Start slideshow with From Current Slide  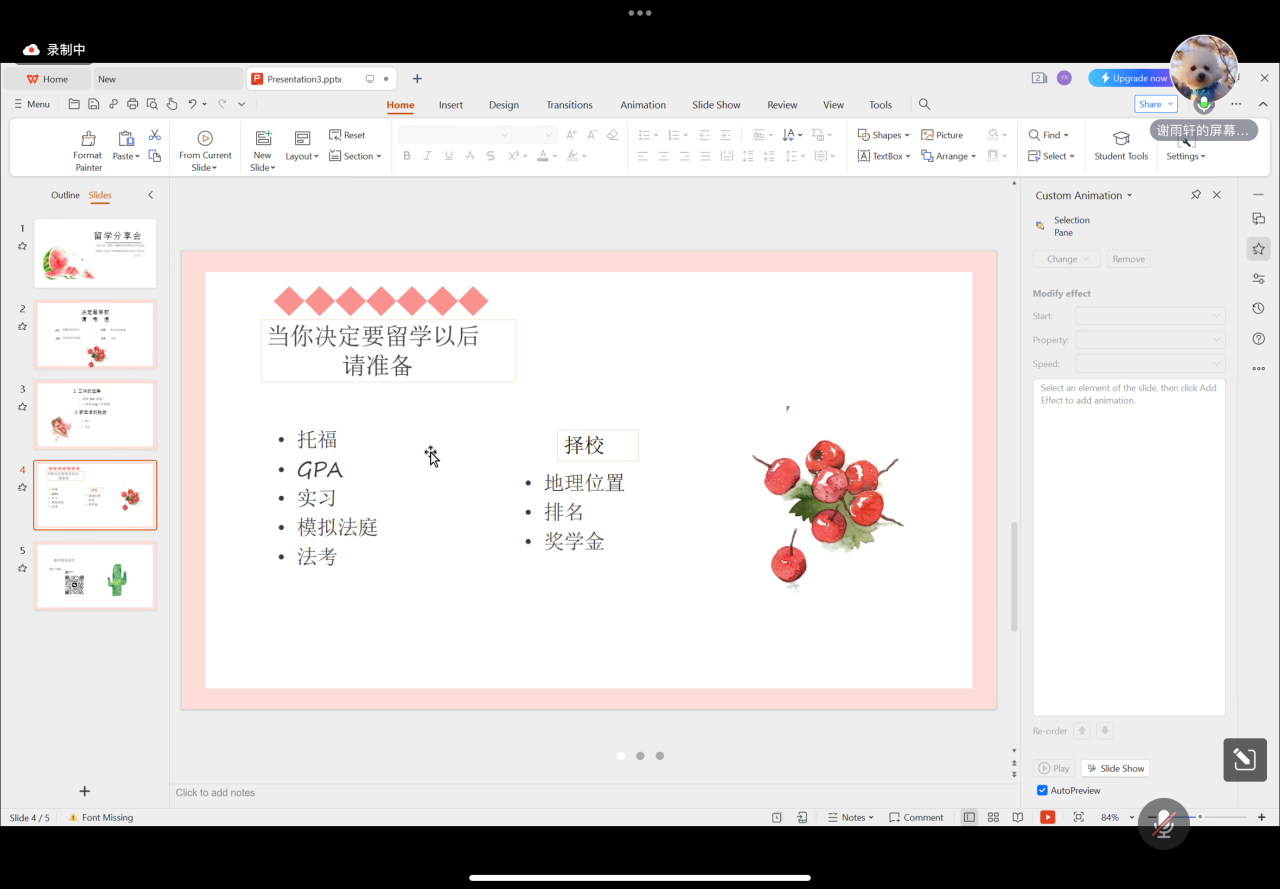point(205,139)
